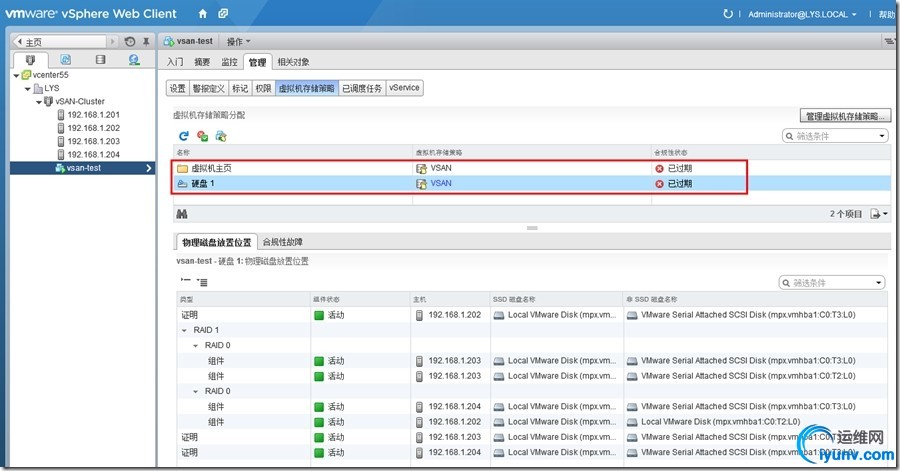Open the 相关对象 tab
This screenshot has width=900, height=471.
click(x=293, y=62)
